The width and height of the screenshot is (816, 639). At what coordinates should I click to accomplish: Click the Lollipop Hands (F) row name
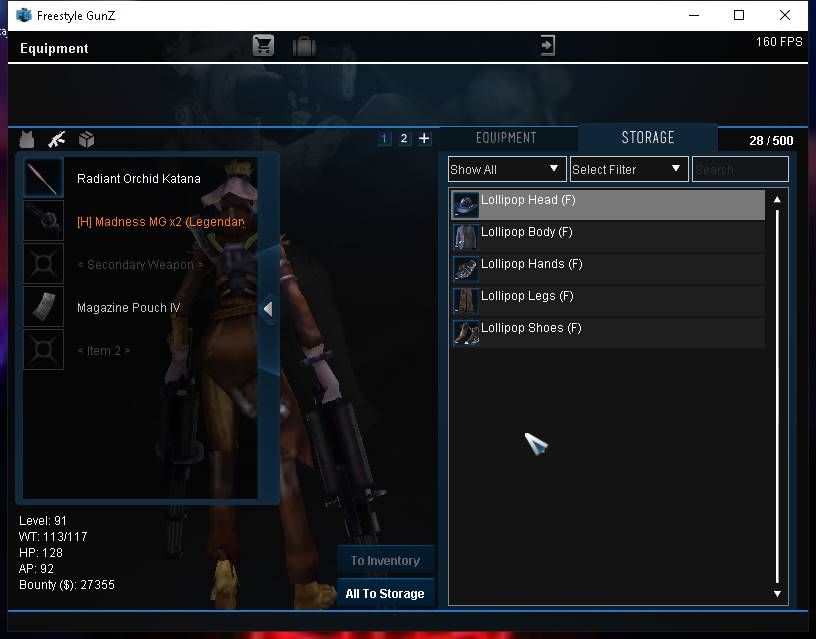[x=531, y=264]
